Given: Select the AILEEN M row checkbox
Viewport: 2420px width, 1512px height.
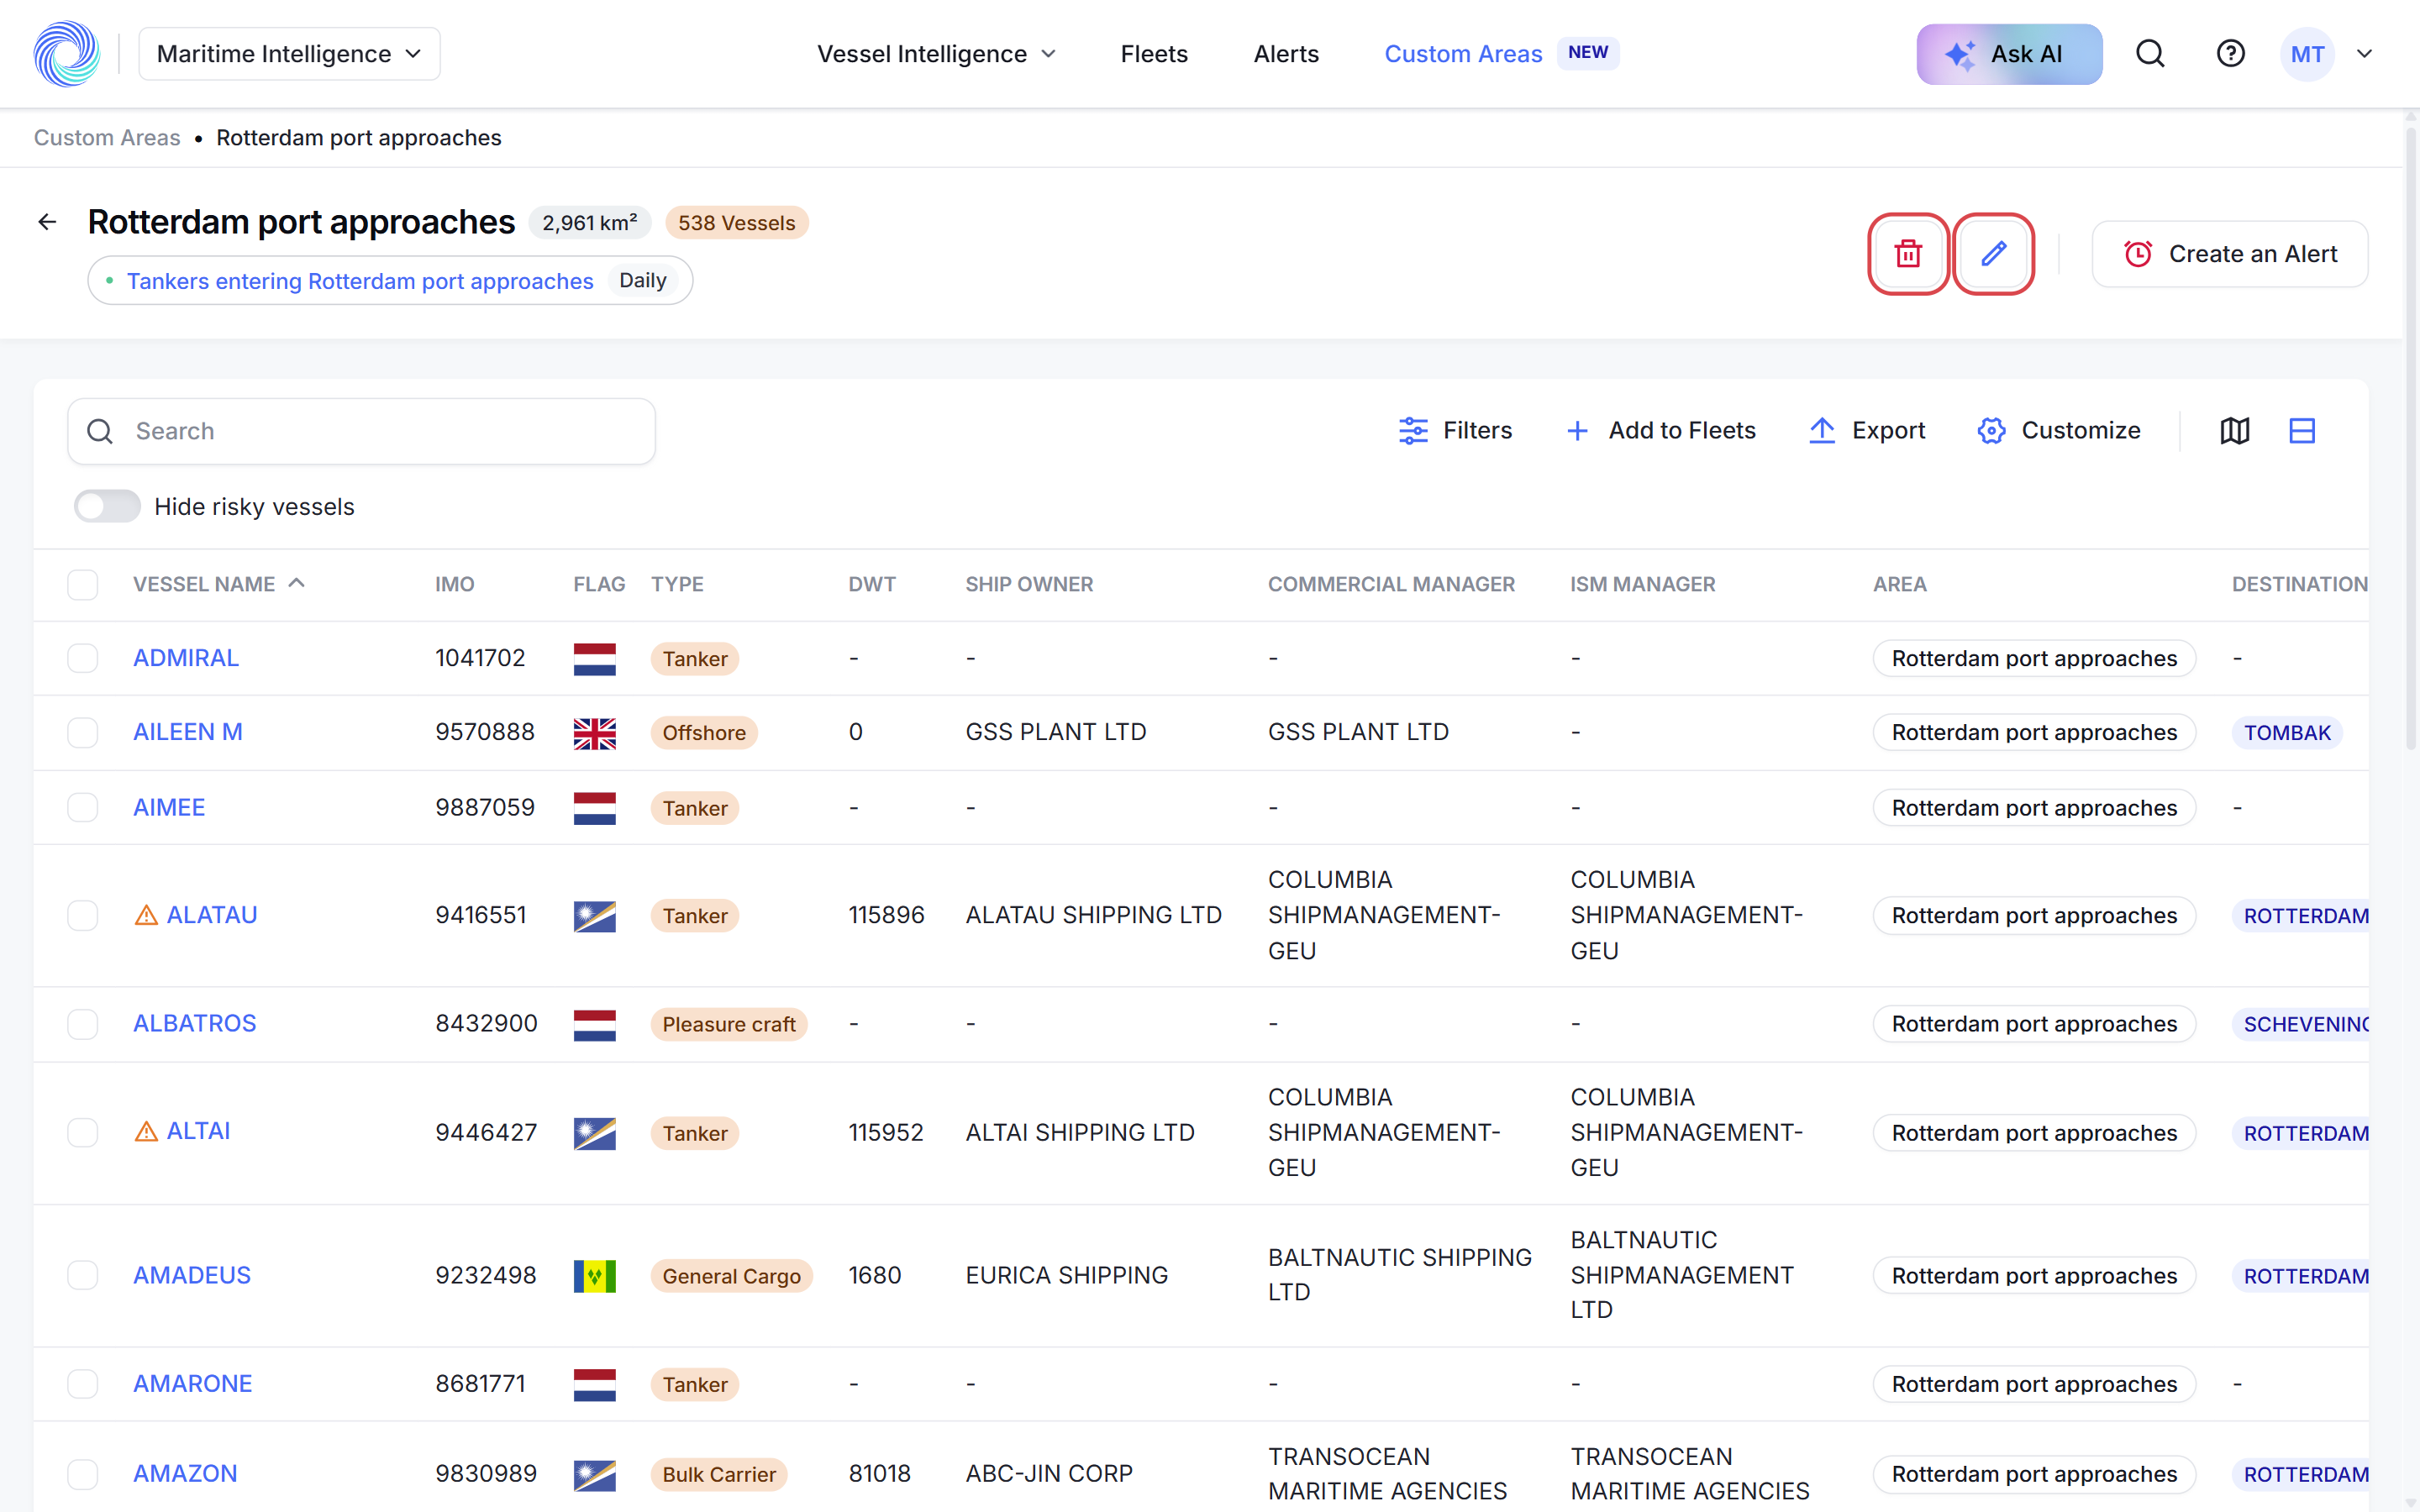Looking at the screenshot, I should coord(83,732).
